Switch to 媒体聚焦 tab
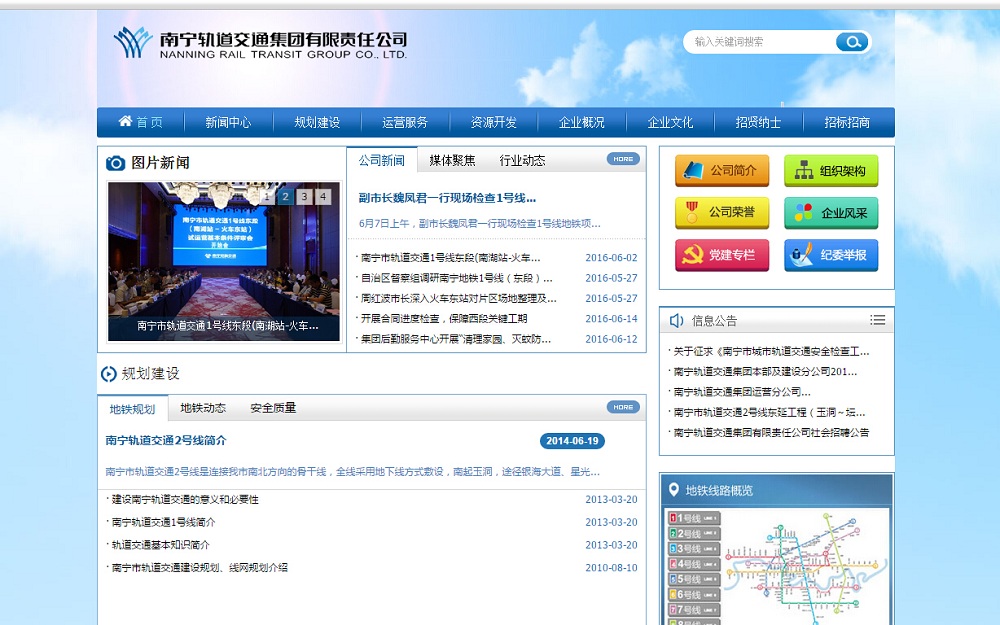Screen dimensions: 1000x625 tap(452, 161)
